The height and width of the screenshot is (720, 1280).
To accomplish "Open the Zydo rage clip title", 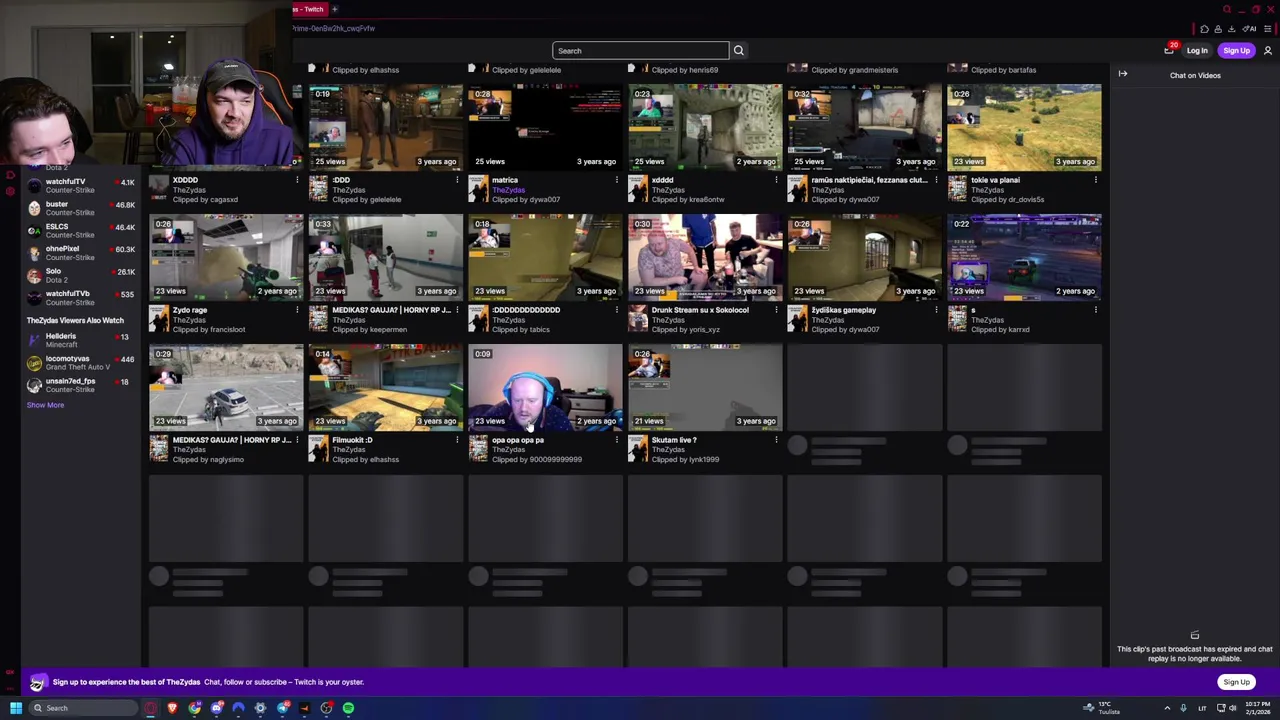I will (x=190, y=310).
